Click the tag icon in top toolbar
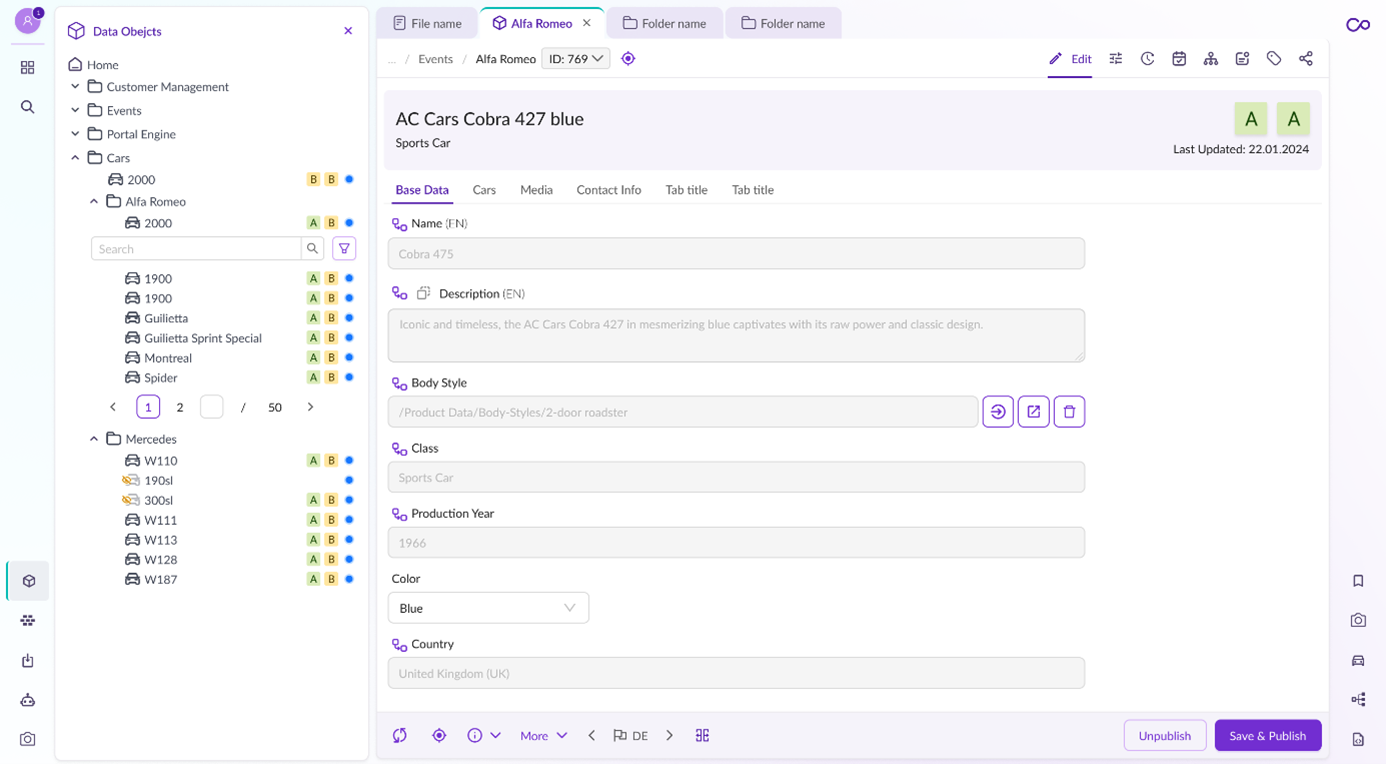The image size is (1386, 764). pos(1273,59)
